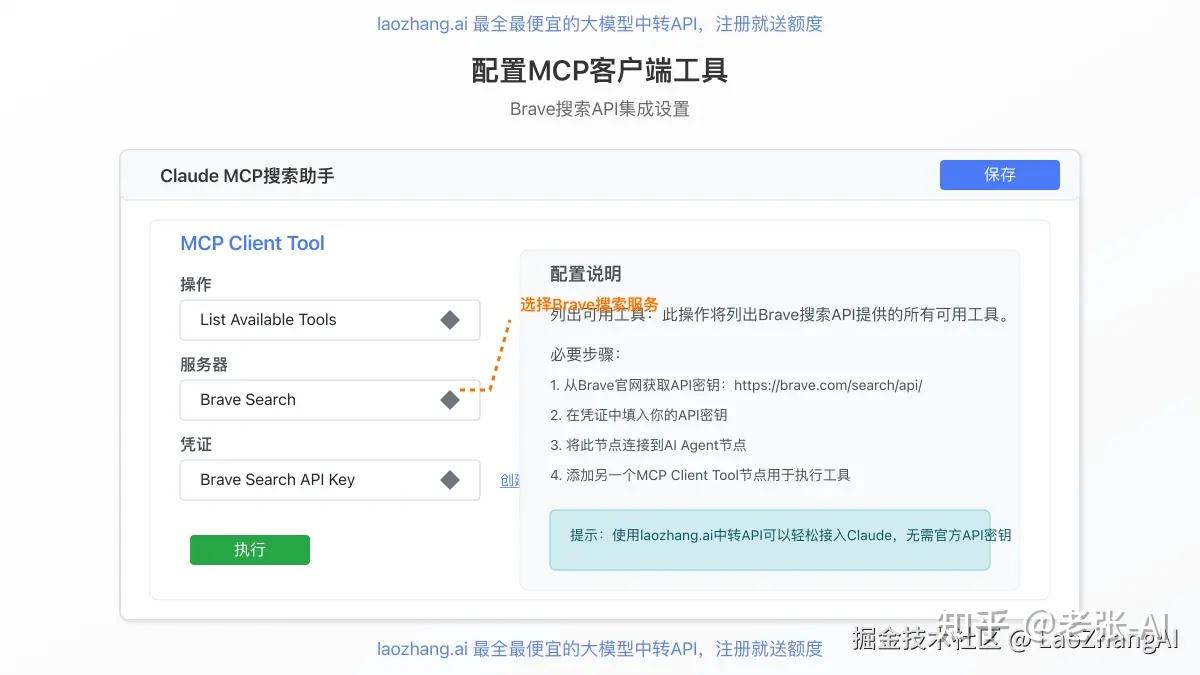Open the 服务器 Brave Search dropdown
1200x675 pixels.
(x=330, y=400)
